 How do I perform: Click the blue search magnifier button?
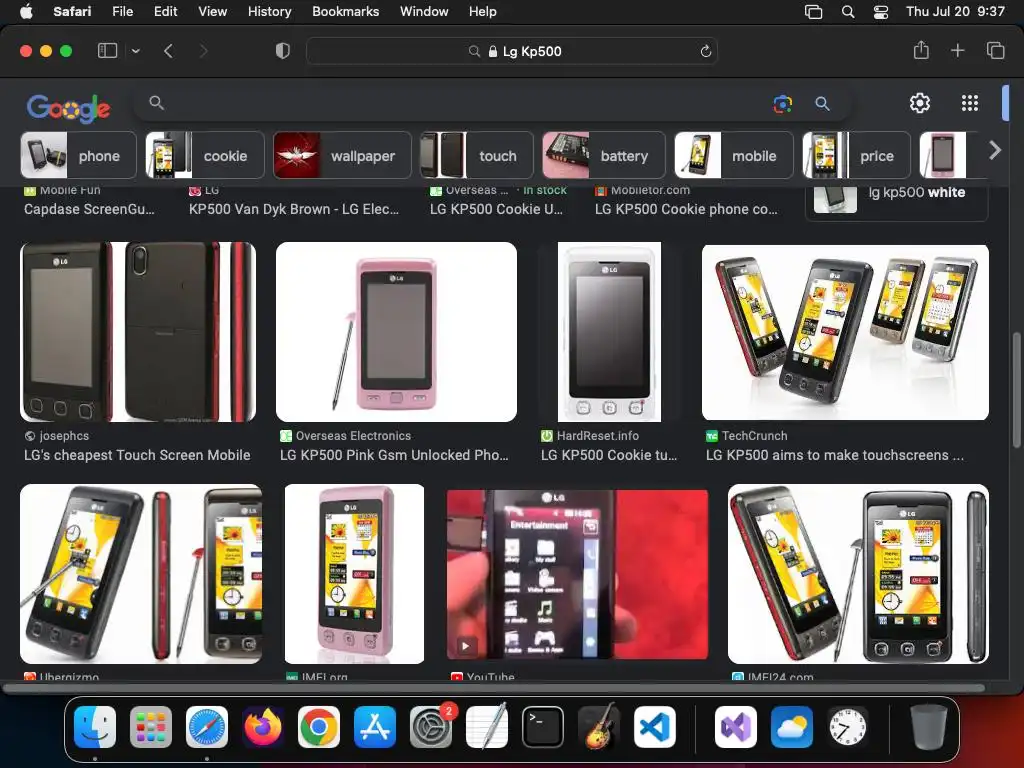tap(822, 103)
